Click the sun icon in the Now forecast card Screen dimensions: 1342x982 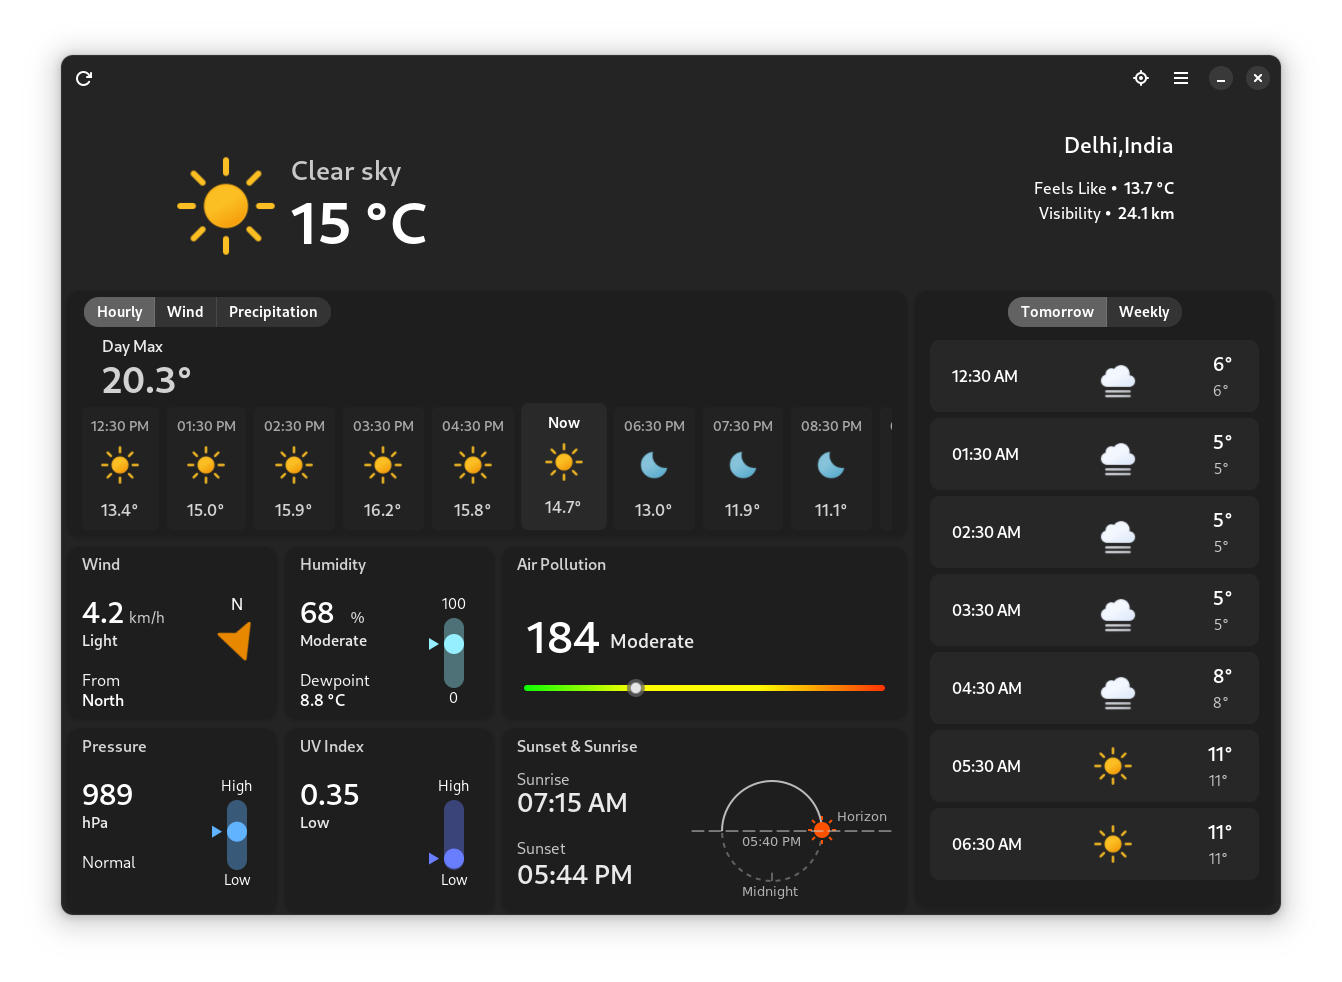tap(563, 463)
